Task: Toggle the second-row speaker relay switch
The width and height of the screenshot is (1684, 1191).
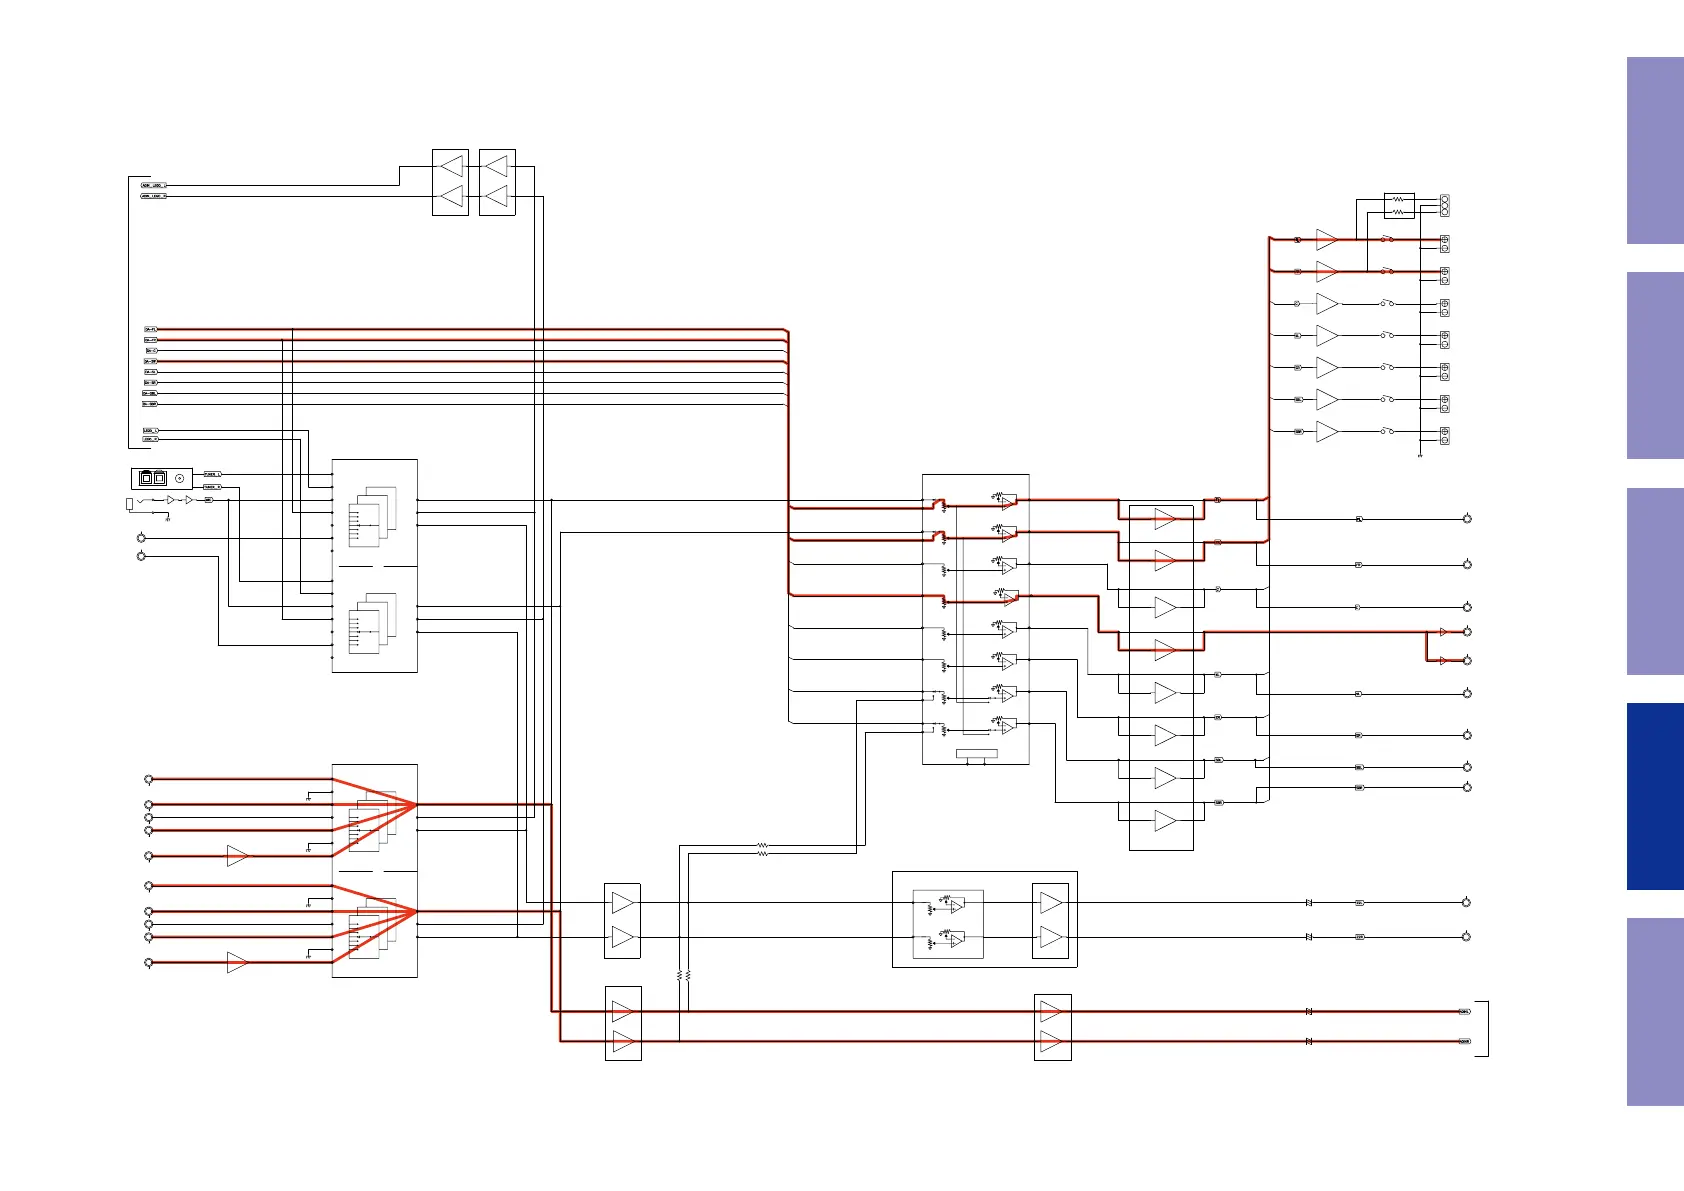Action: point(1387,271)
